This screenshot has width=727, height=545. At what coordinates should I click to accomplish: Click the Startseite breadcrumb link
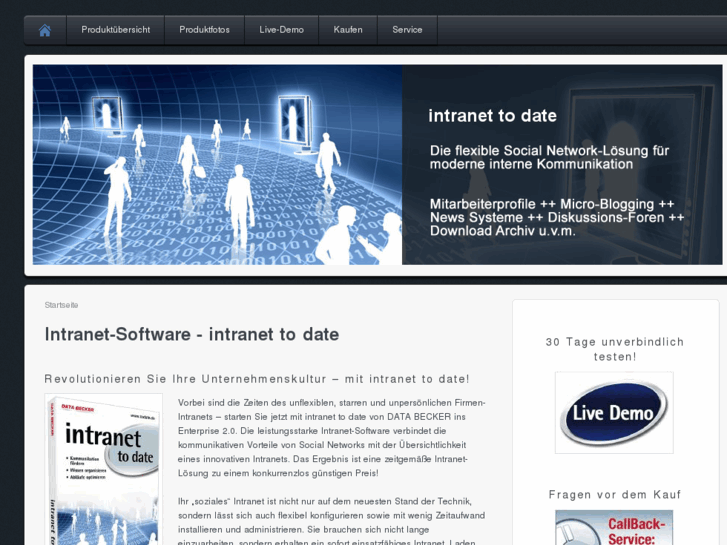[x=61, y=305]
